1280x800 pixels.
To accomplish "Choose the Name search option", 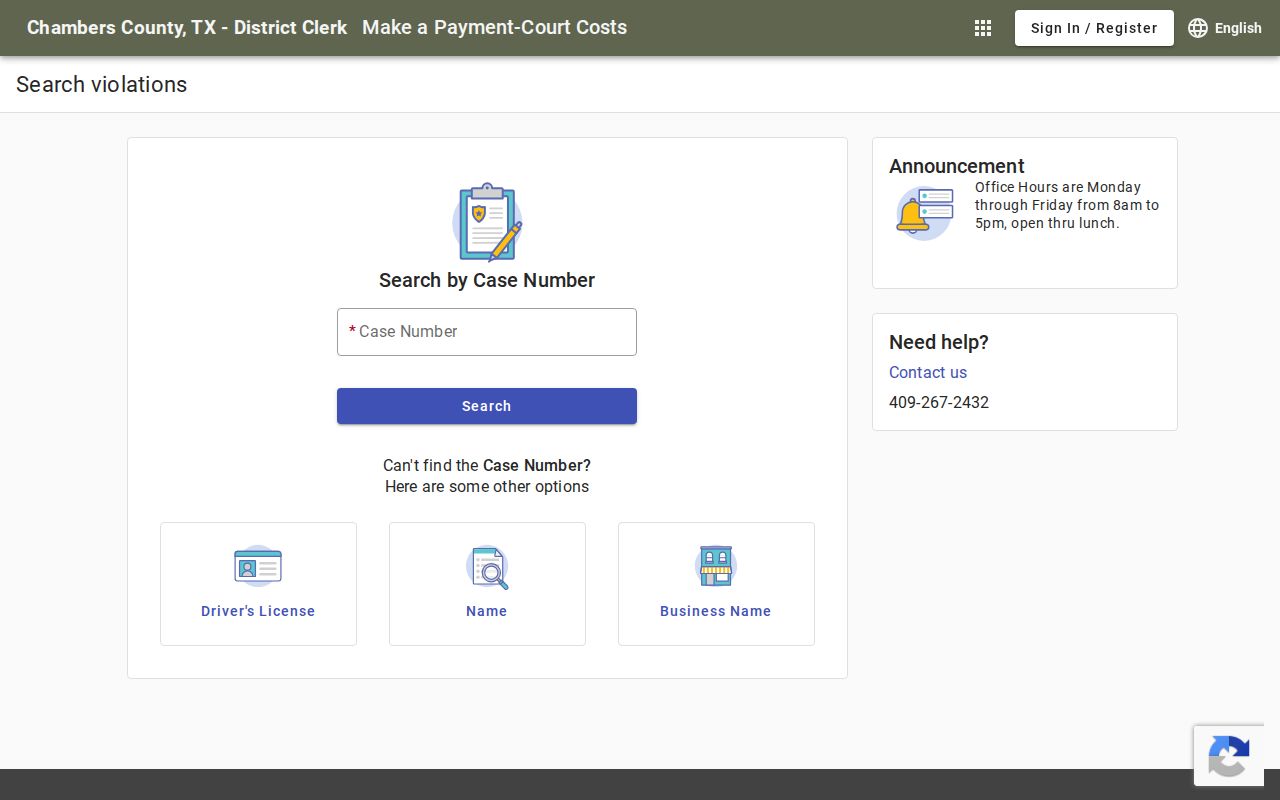I will click(487, 584).
